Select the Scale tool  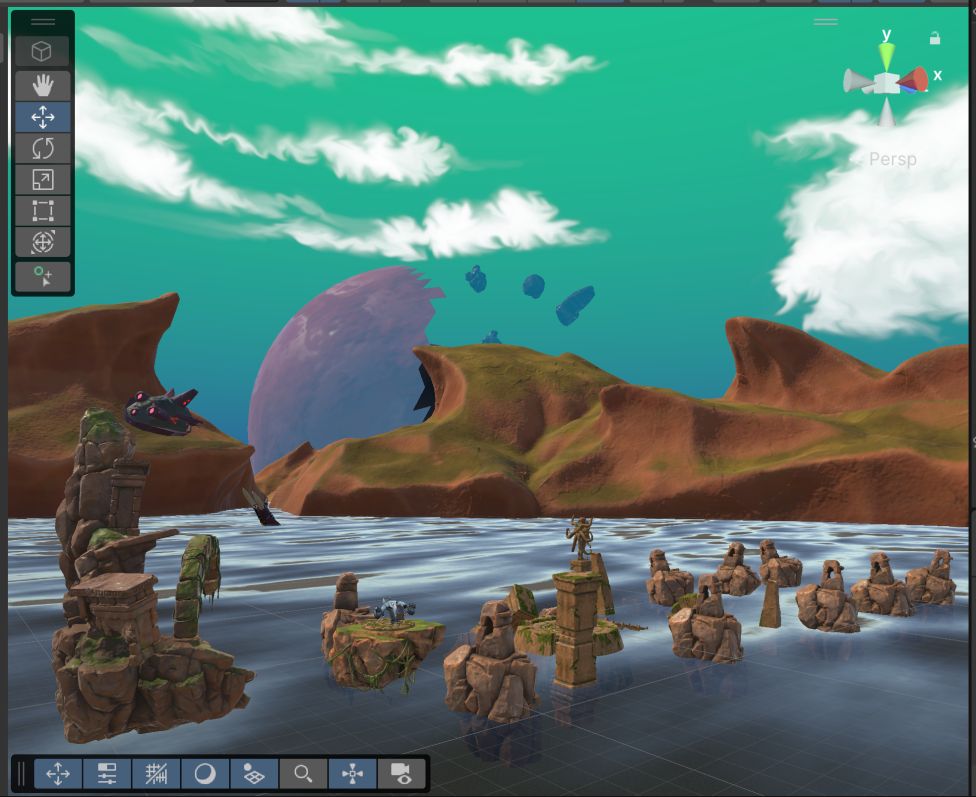pyautogui.click(x=42, y=180)
